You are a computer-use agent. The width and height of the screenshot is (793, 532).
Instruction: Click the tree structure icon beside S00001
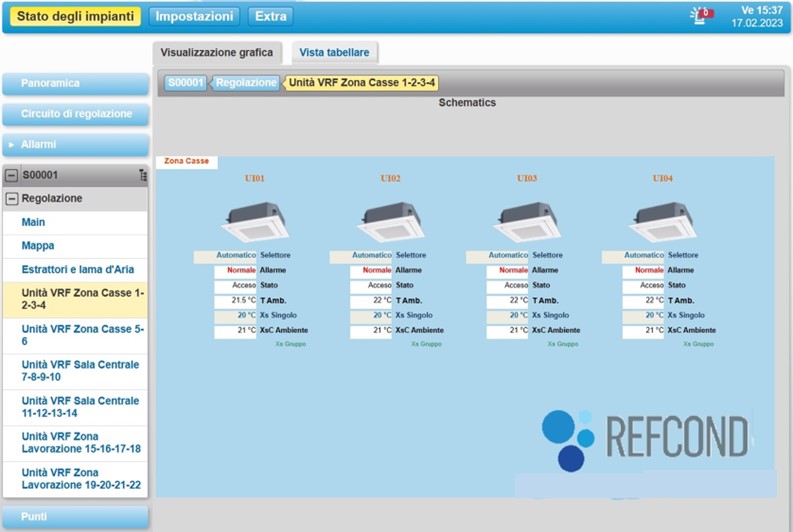point(142,175)
